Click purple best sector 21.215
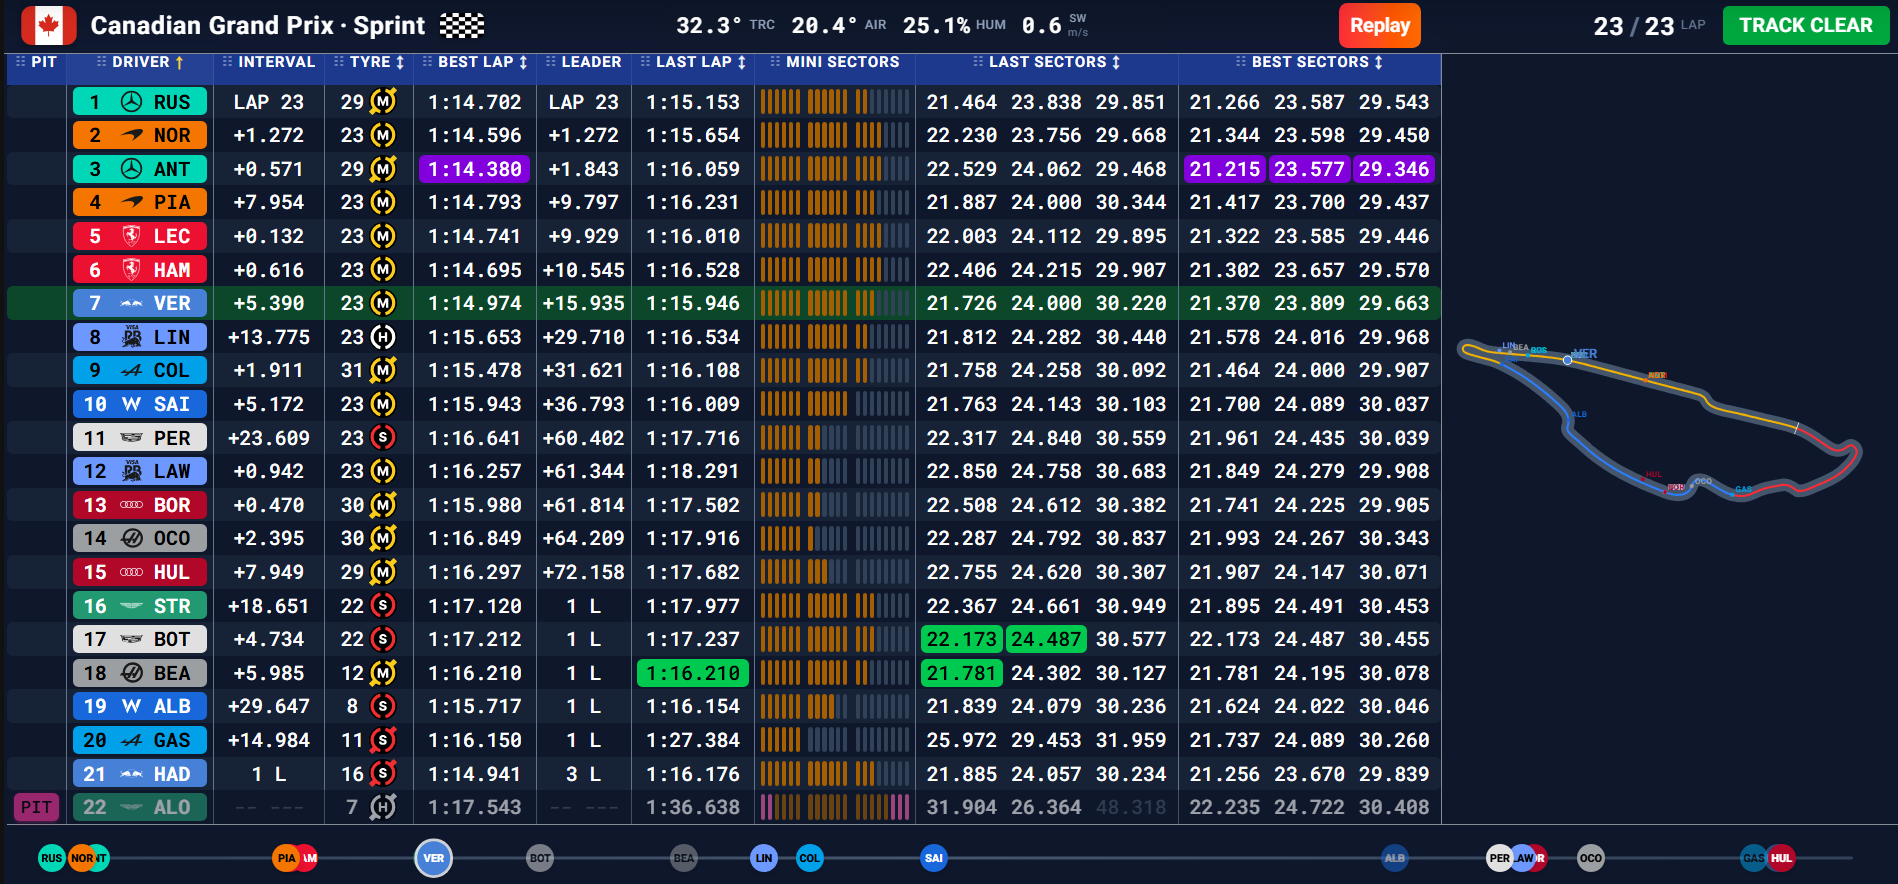 click(1225, 169)
